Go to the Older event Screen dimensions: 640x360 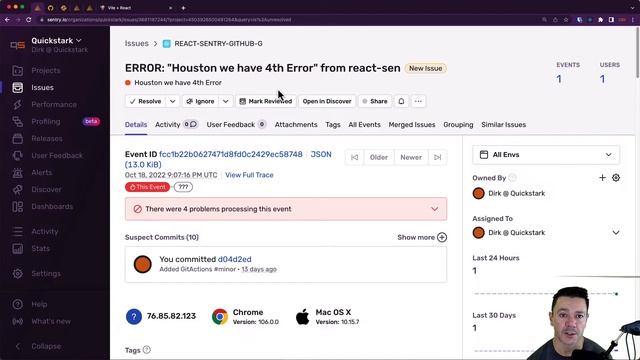(379, 158)
